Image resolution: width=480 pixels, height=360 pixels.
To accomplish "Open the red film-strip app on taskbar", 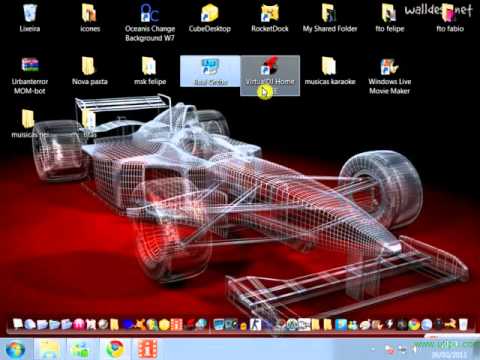I will (147, 350).
